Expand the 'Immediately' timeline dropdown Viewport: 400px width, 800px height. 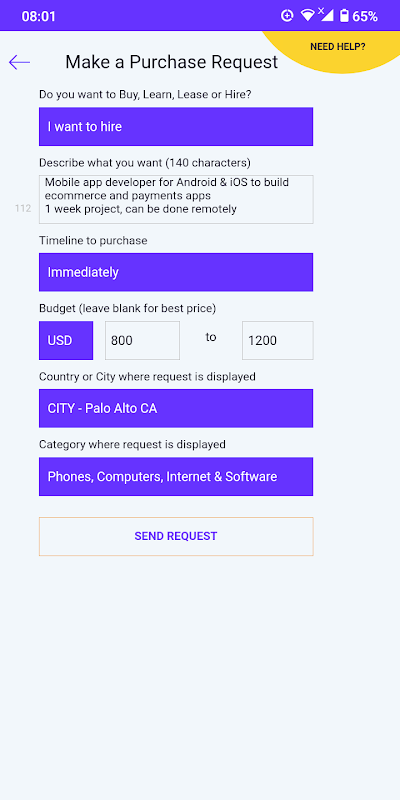[176, 272]
